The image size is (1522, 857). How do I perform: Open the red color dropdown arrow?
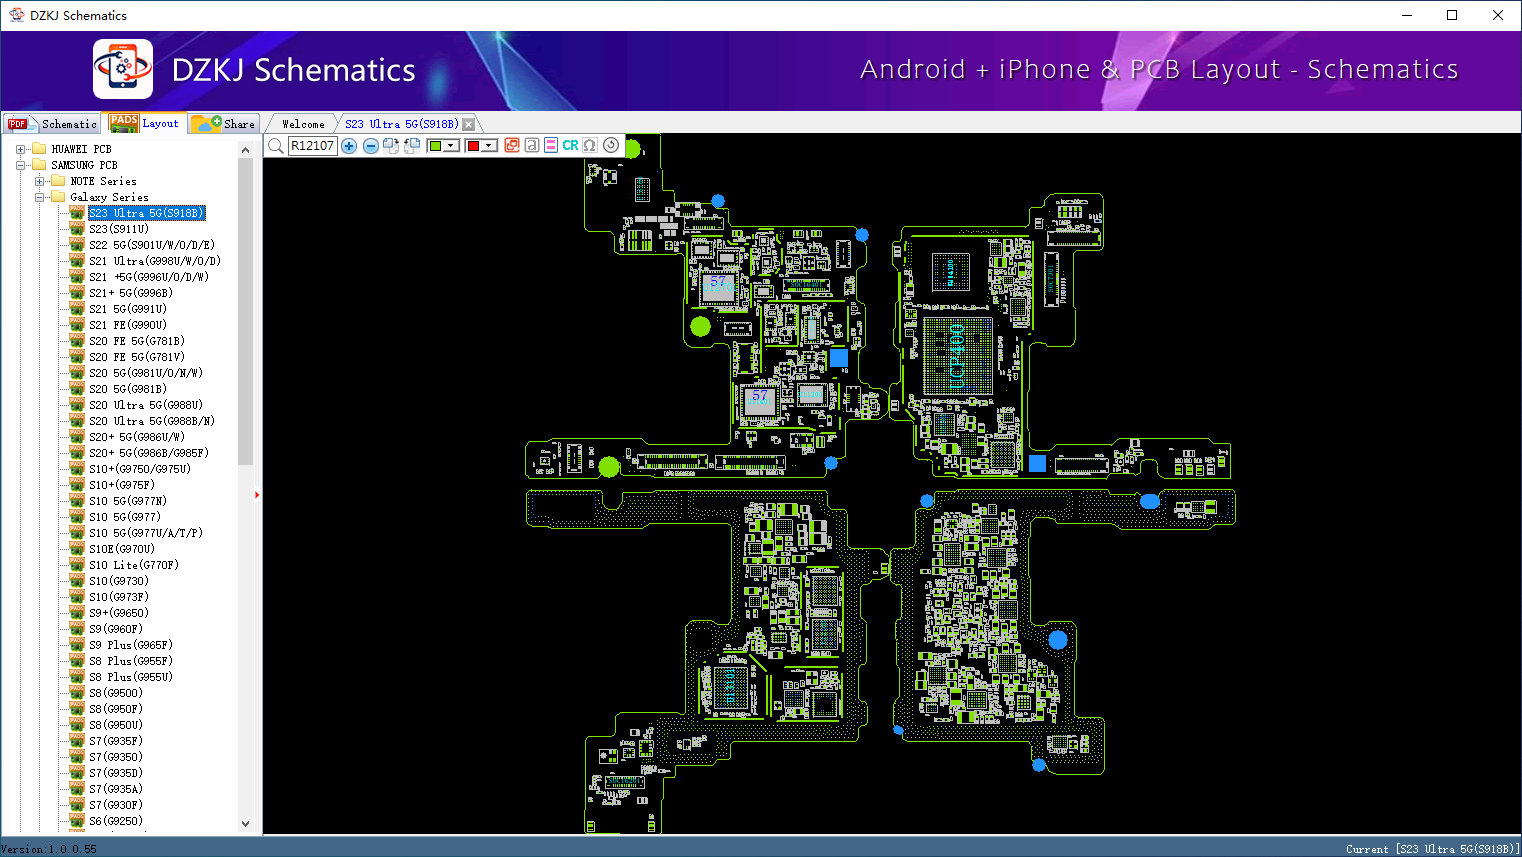coord(489,146)
